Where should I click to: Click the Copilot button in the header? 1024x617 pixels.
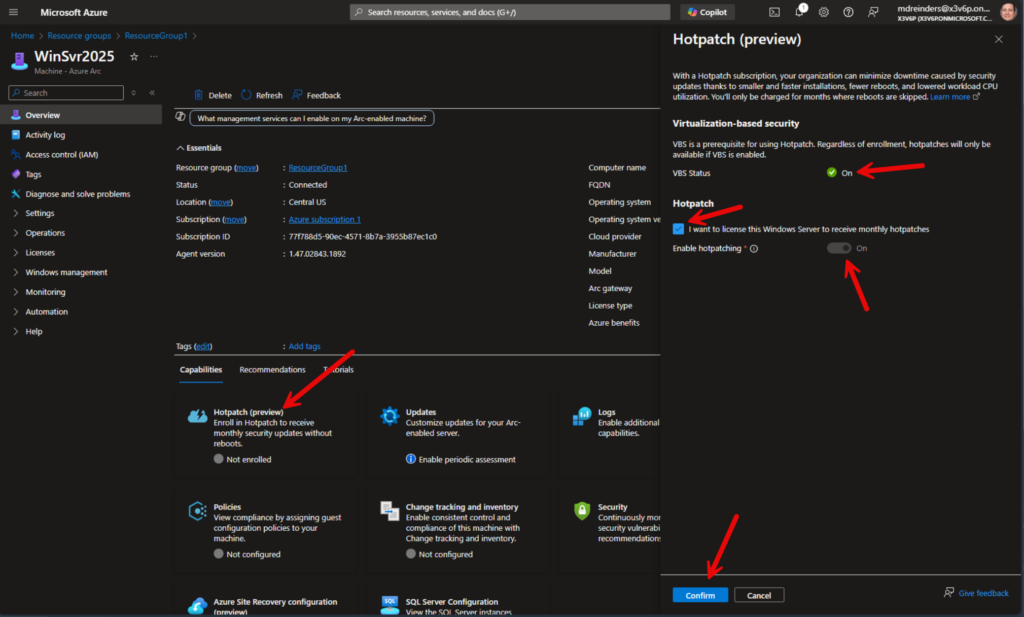[x=707, y=12]
